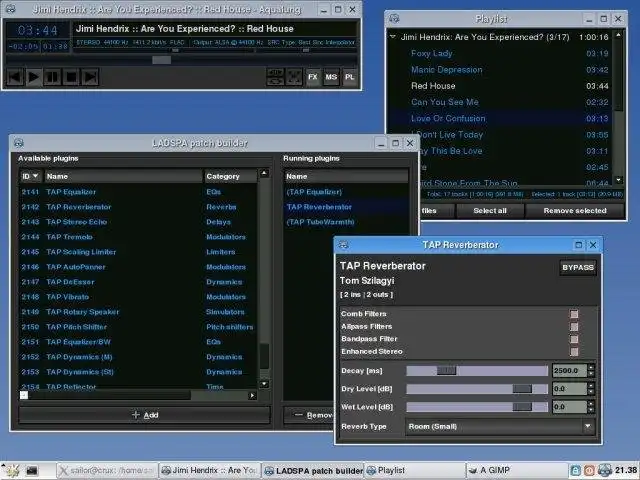This screenshot has width=640, height=480.
Task: Enable the Allpass Filters checkbox
Action: coord(574,327)
